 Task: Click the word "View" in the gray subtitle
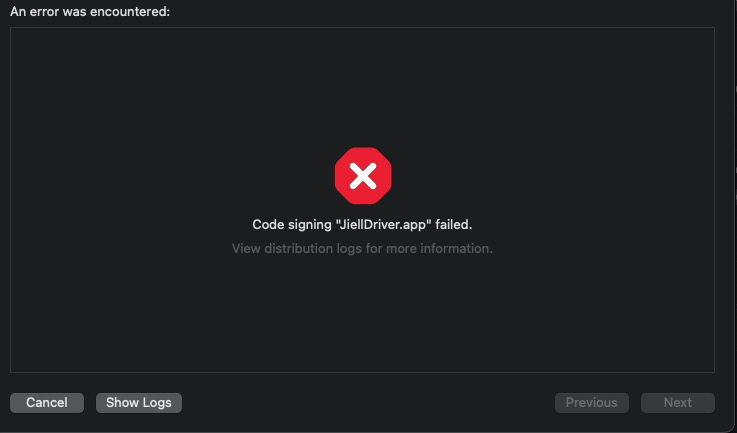coord(247,248)
